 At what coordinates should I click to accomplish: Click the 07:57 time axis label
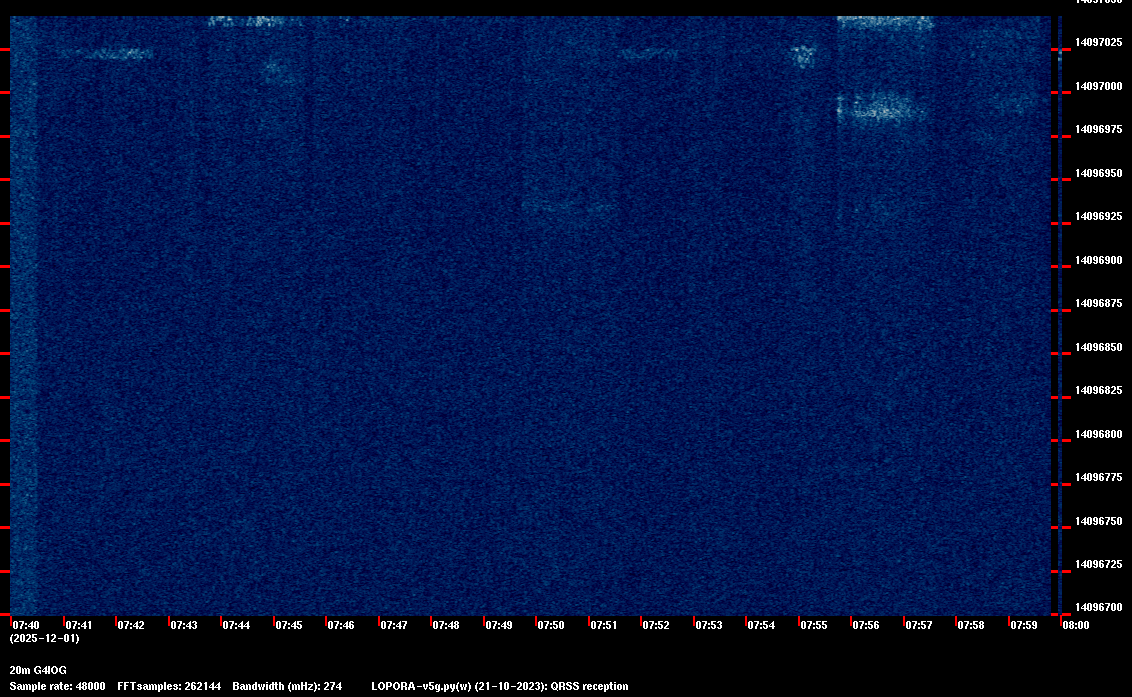[x=919, y=625]
